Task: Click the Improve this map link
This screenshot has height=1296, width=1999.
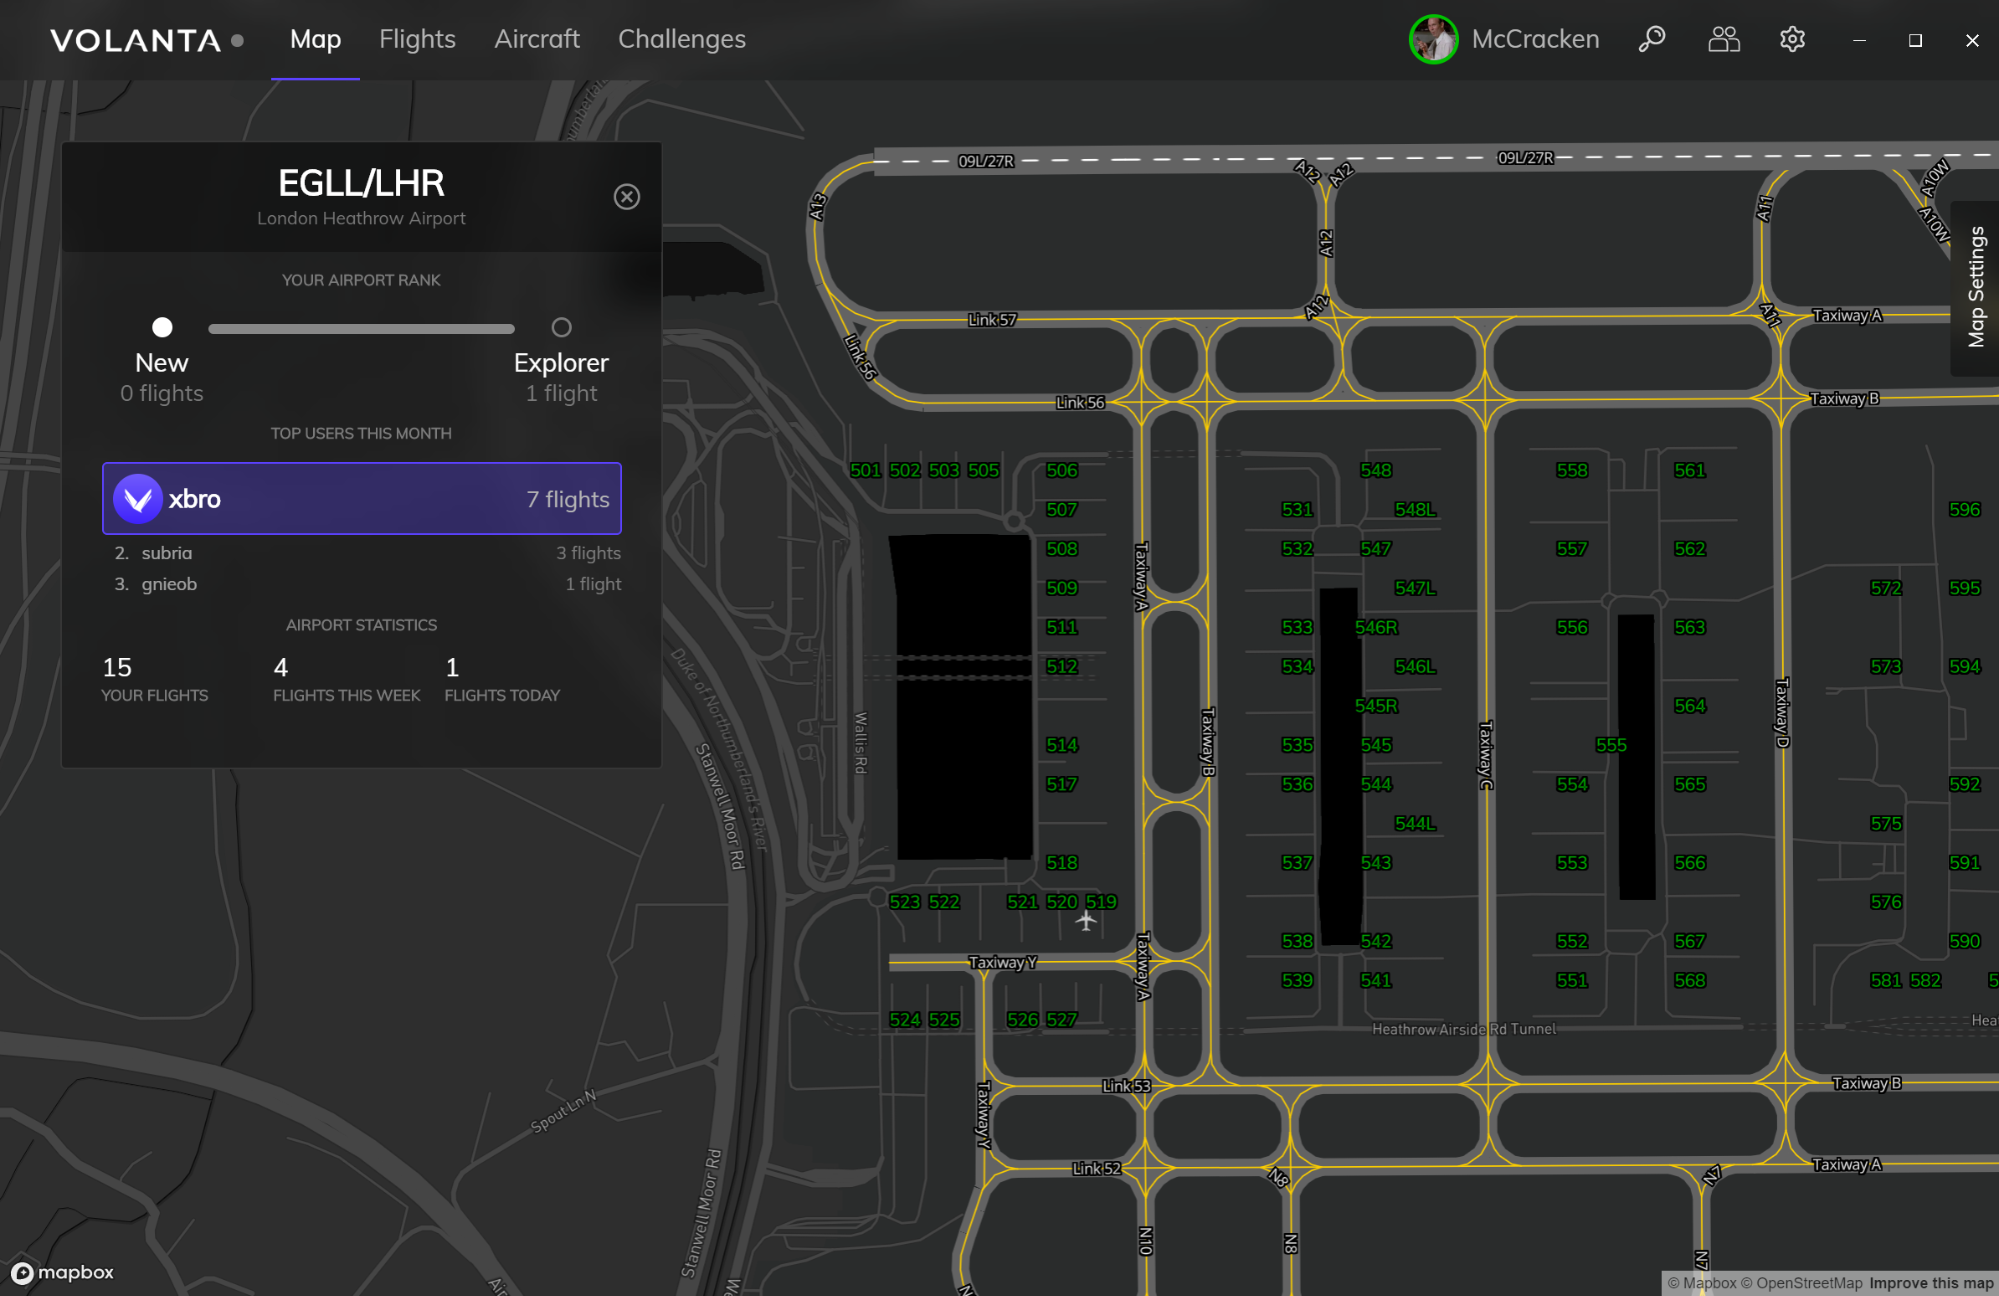Action: [1930, 1283]
